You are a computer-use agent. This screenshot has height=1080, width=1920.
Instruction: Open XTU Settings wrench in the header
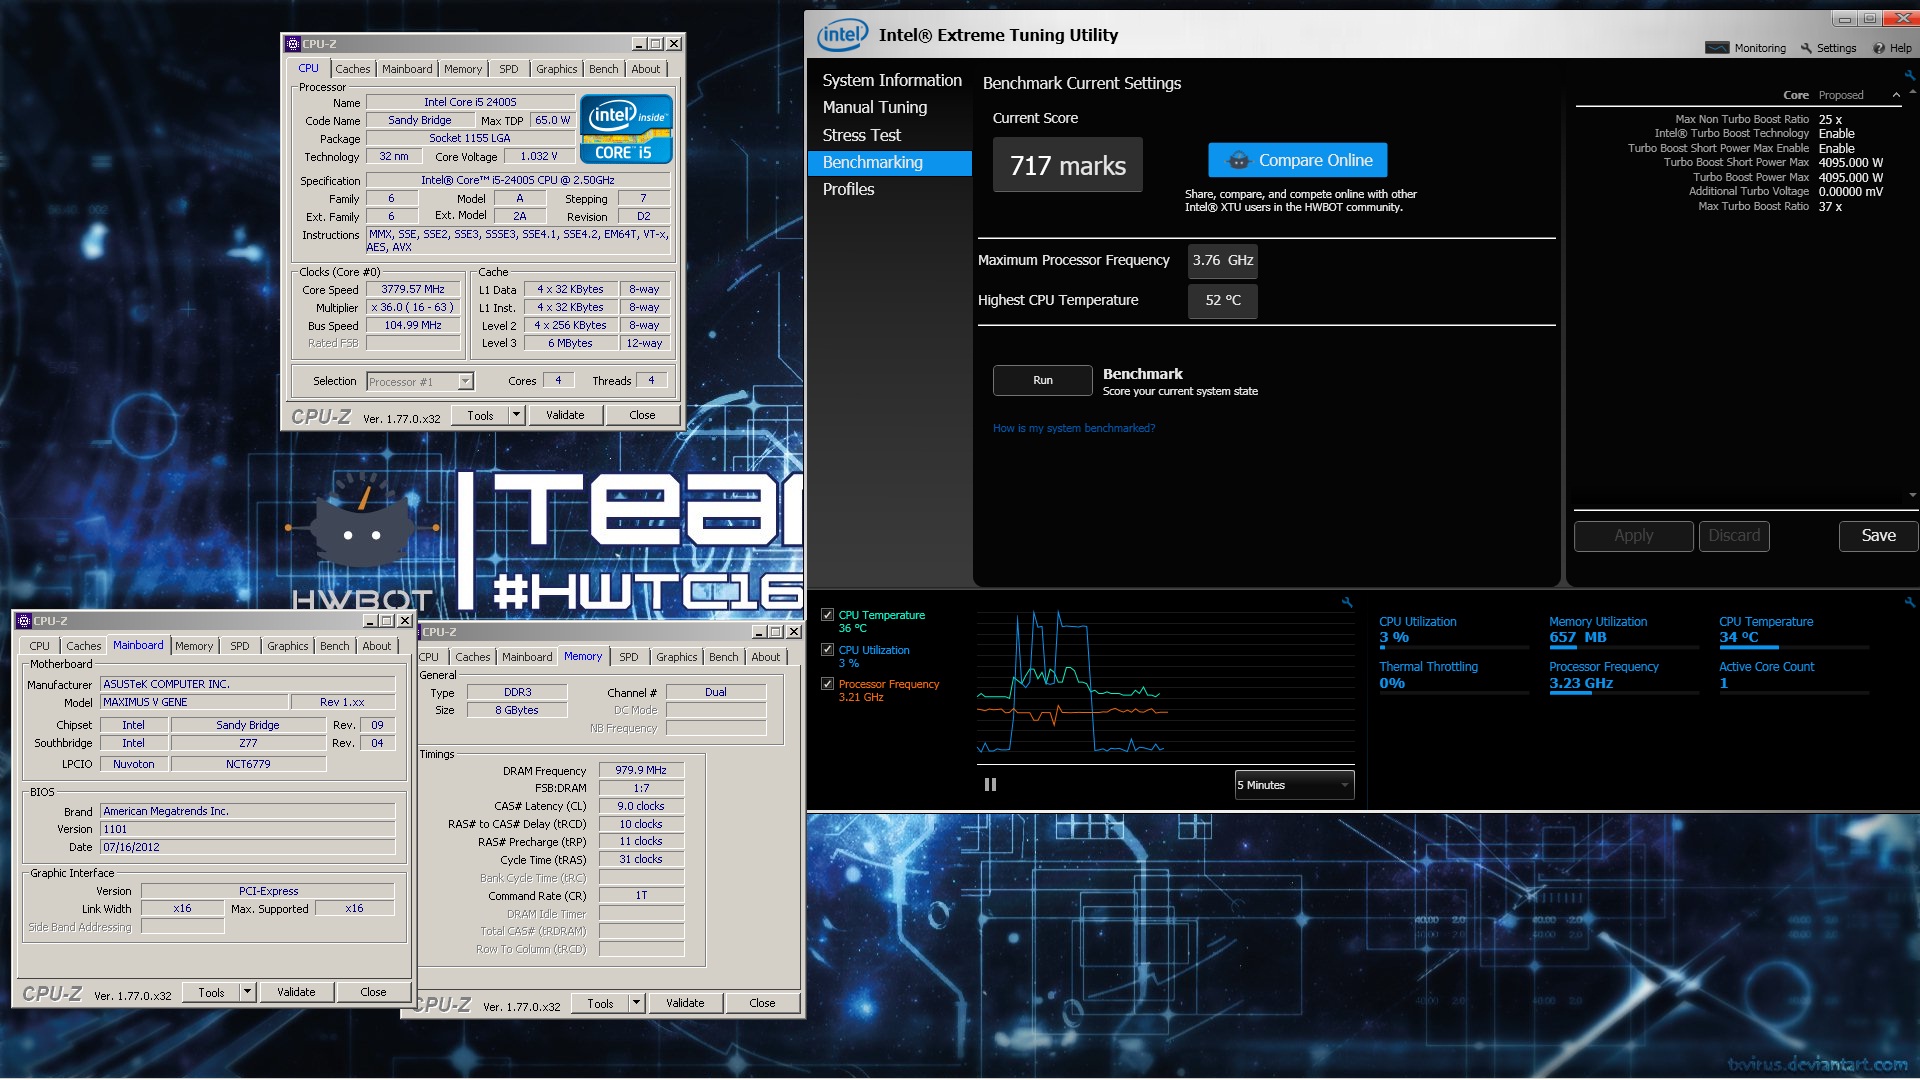1806,48
